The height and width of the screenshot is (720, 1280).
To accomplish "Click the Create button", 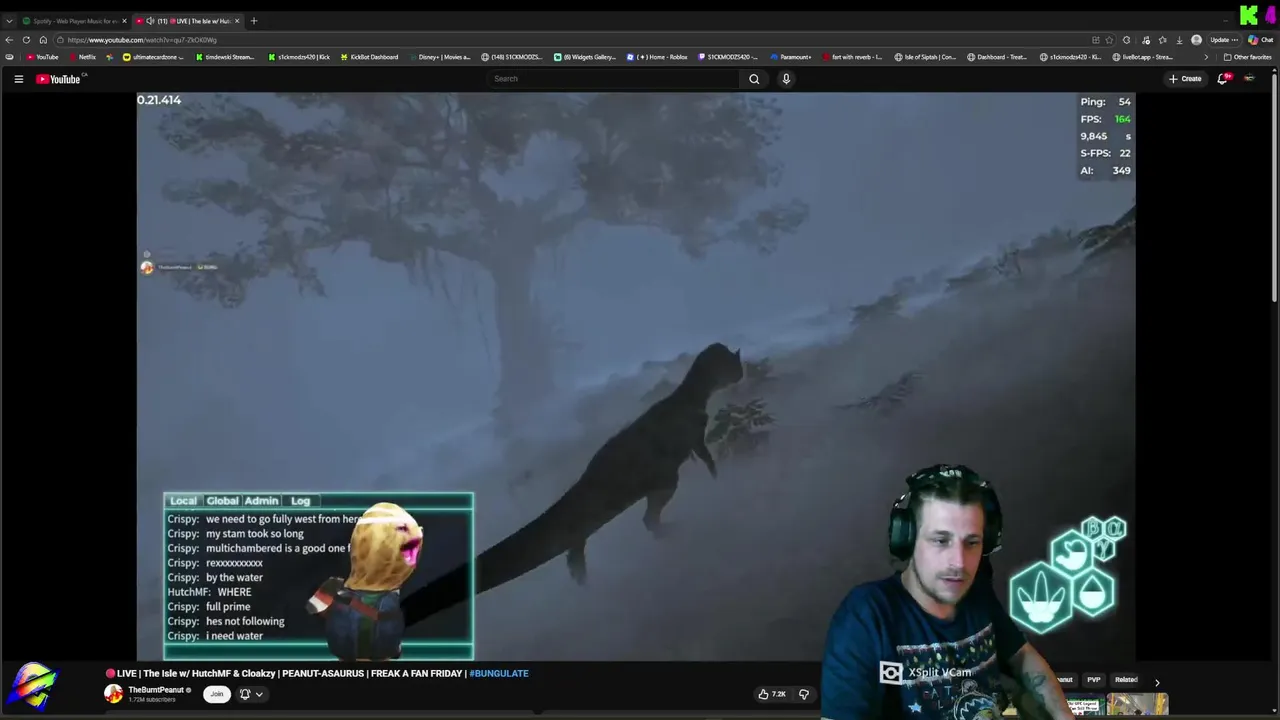I will [1185, 79].
